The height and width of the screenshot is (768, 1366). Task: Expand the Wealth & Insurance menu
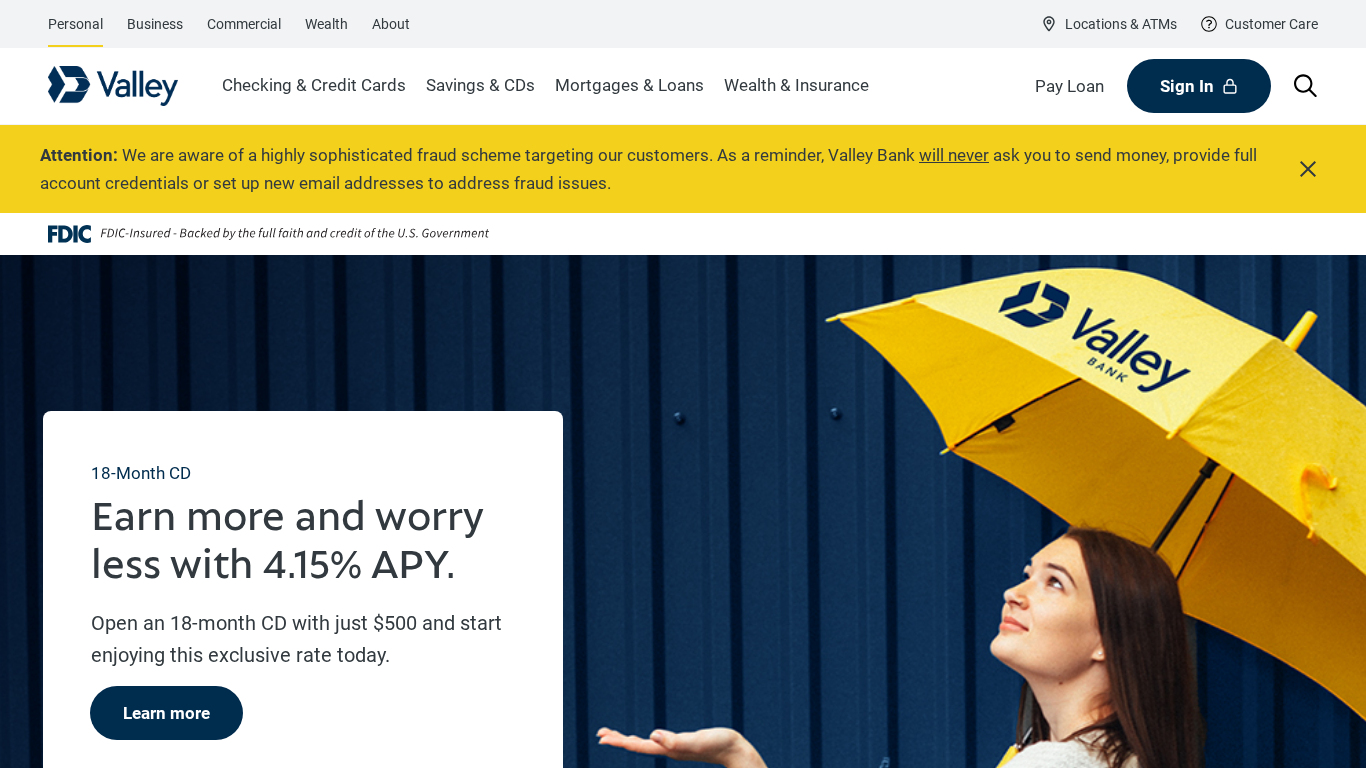click(796, 86)
